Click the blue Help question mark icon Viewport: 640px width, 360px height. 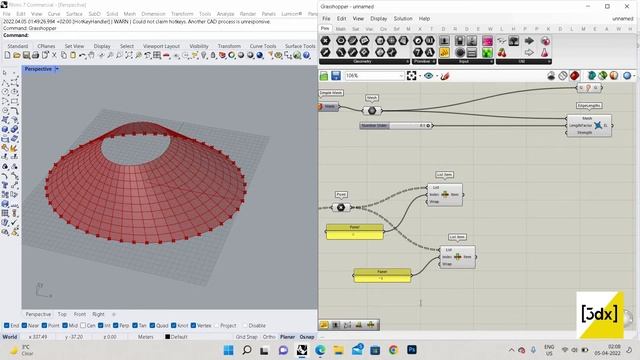tap(307, 55)
